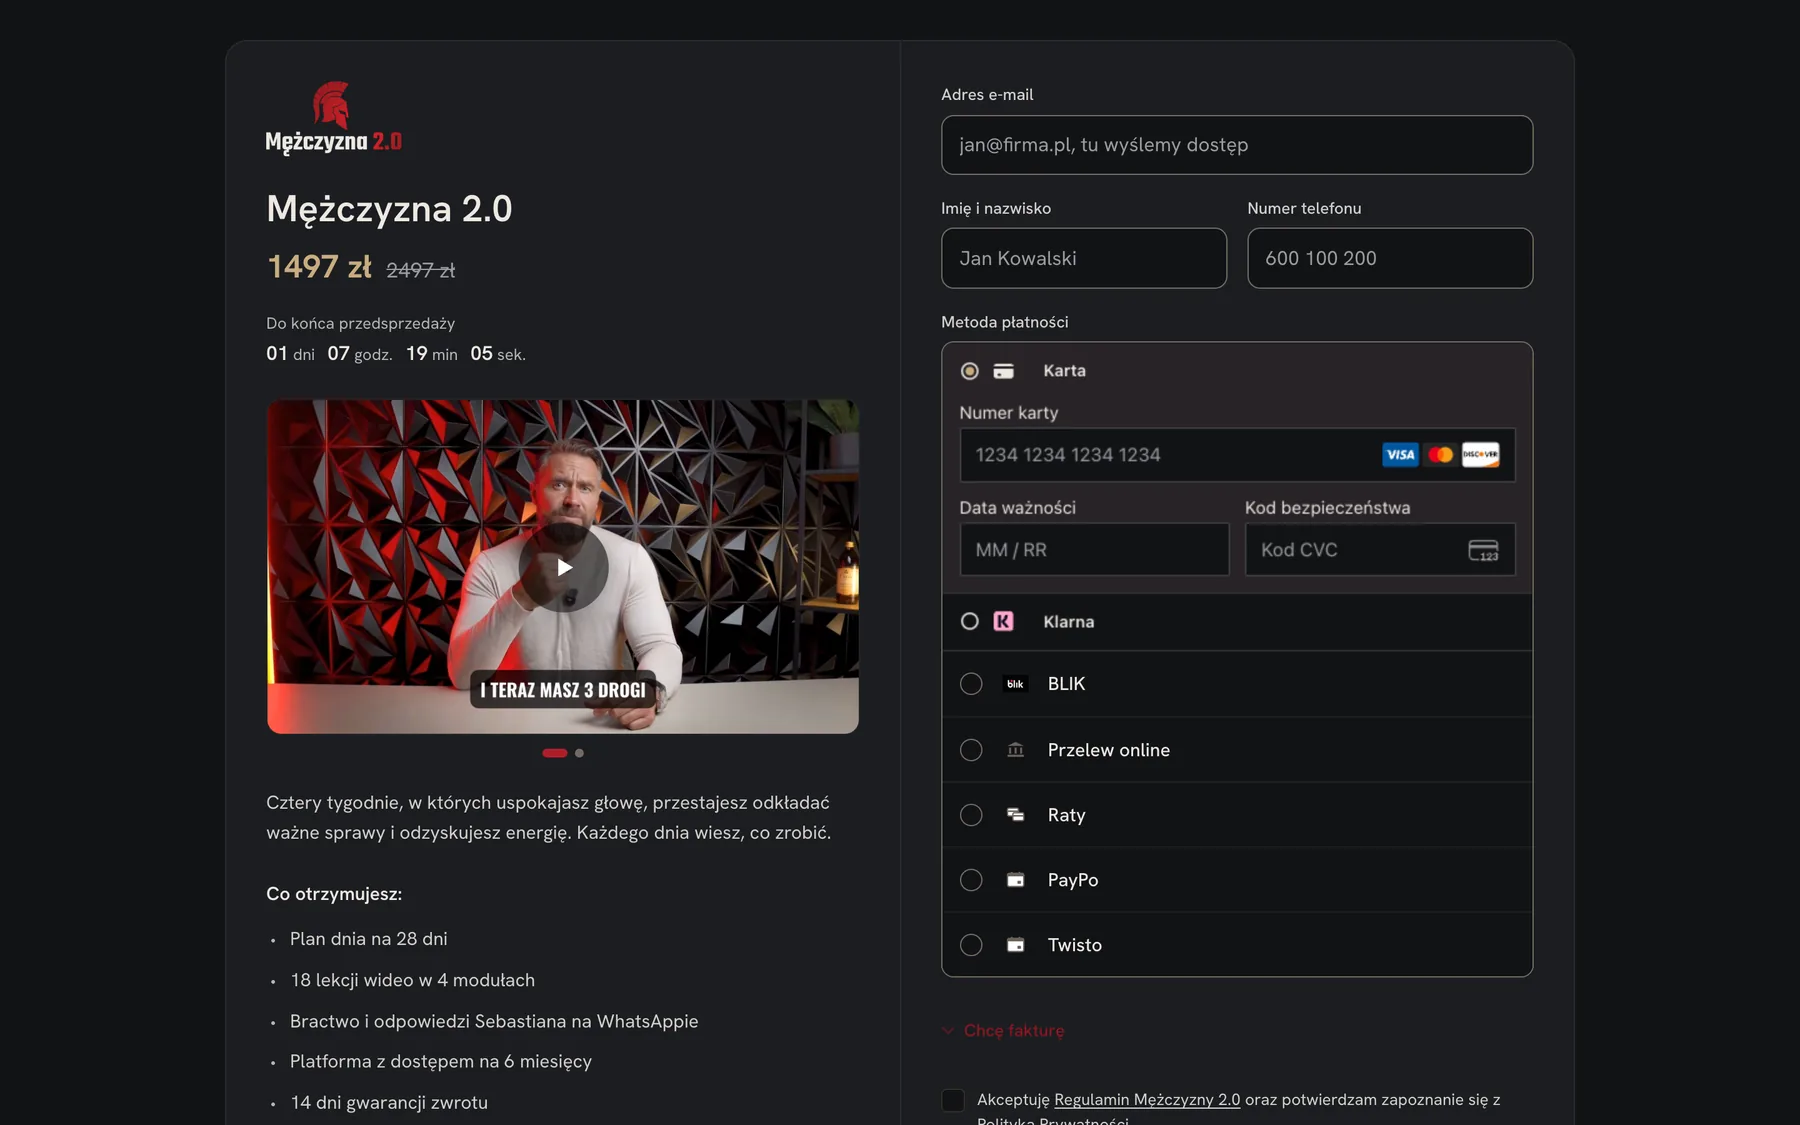Click the bank icon next to Przelew online
The height and width of the screenshot is (1125, 1800).
tap(1015, 750)
